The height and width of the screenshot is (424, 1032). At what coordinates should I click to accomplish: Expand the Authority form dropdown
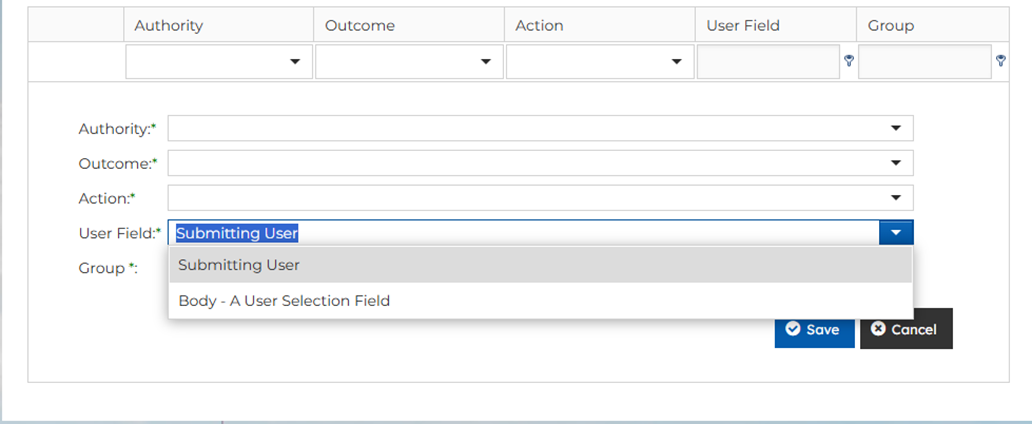(896, 129)
